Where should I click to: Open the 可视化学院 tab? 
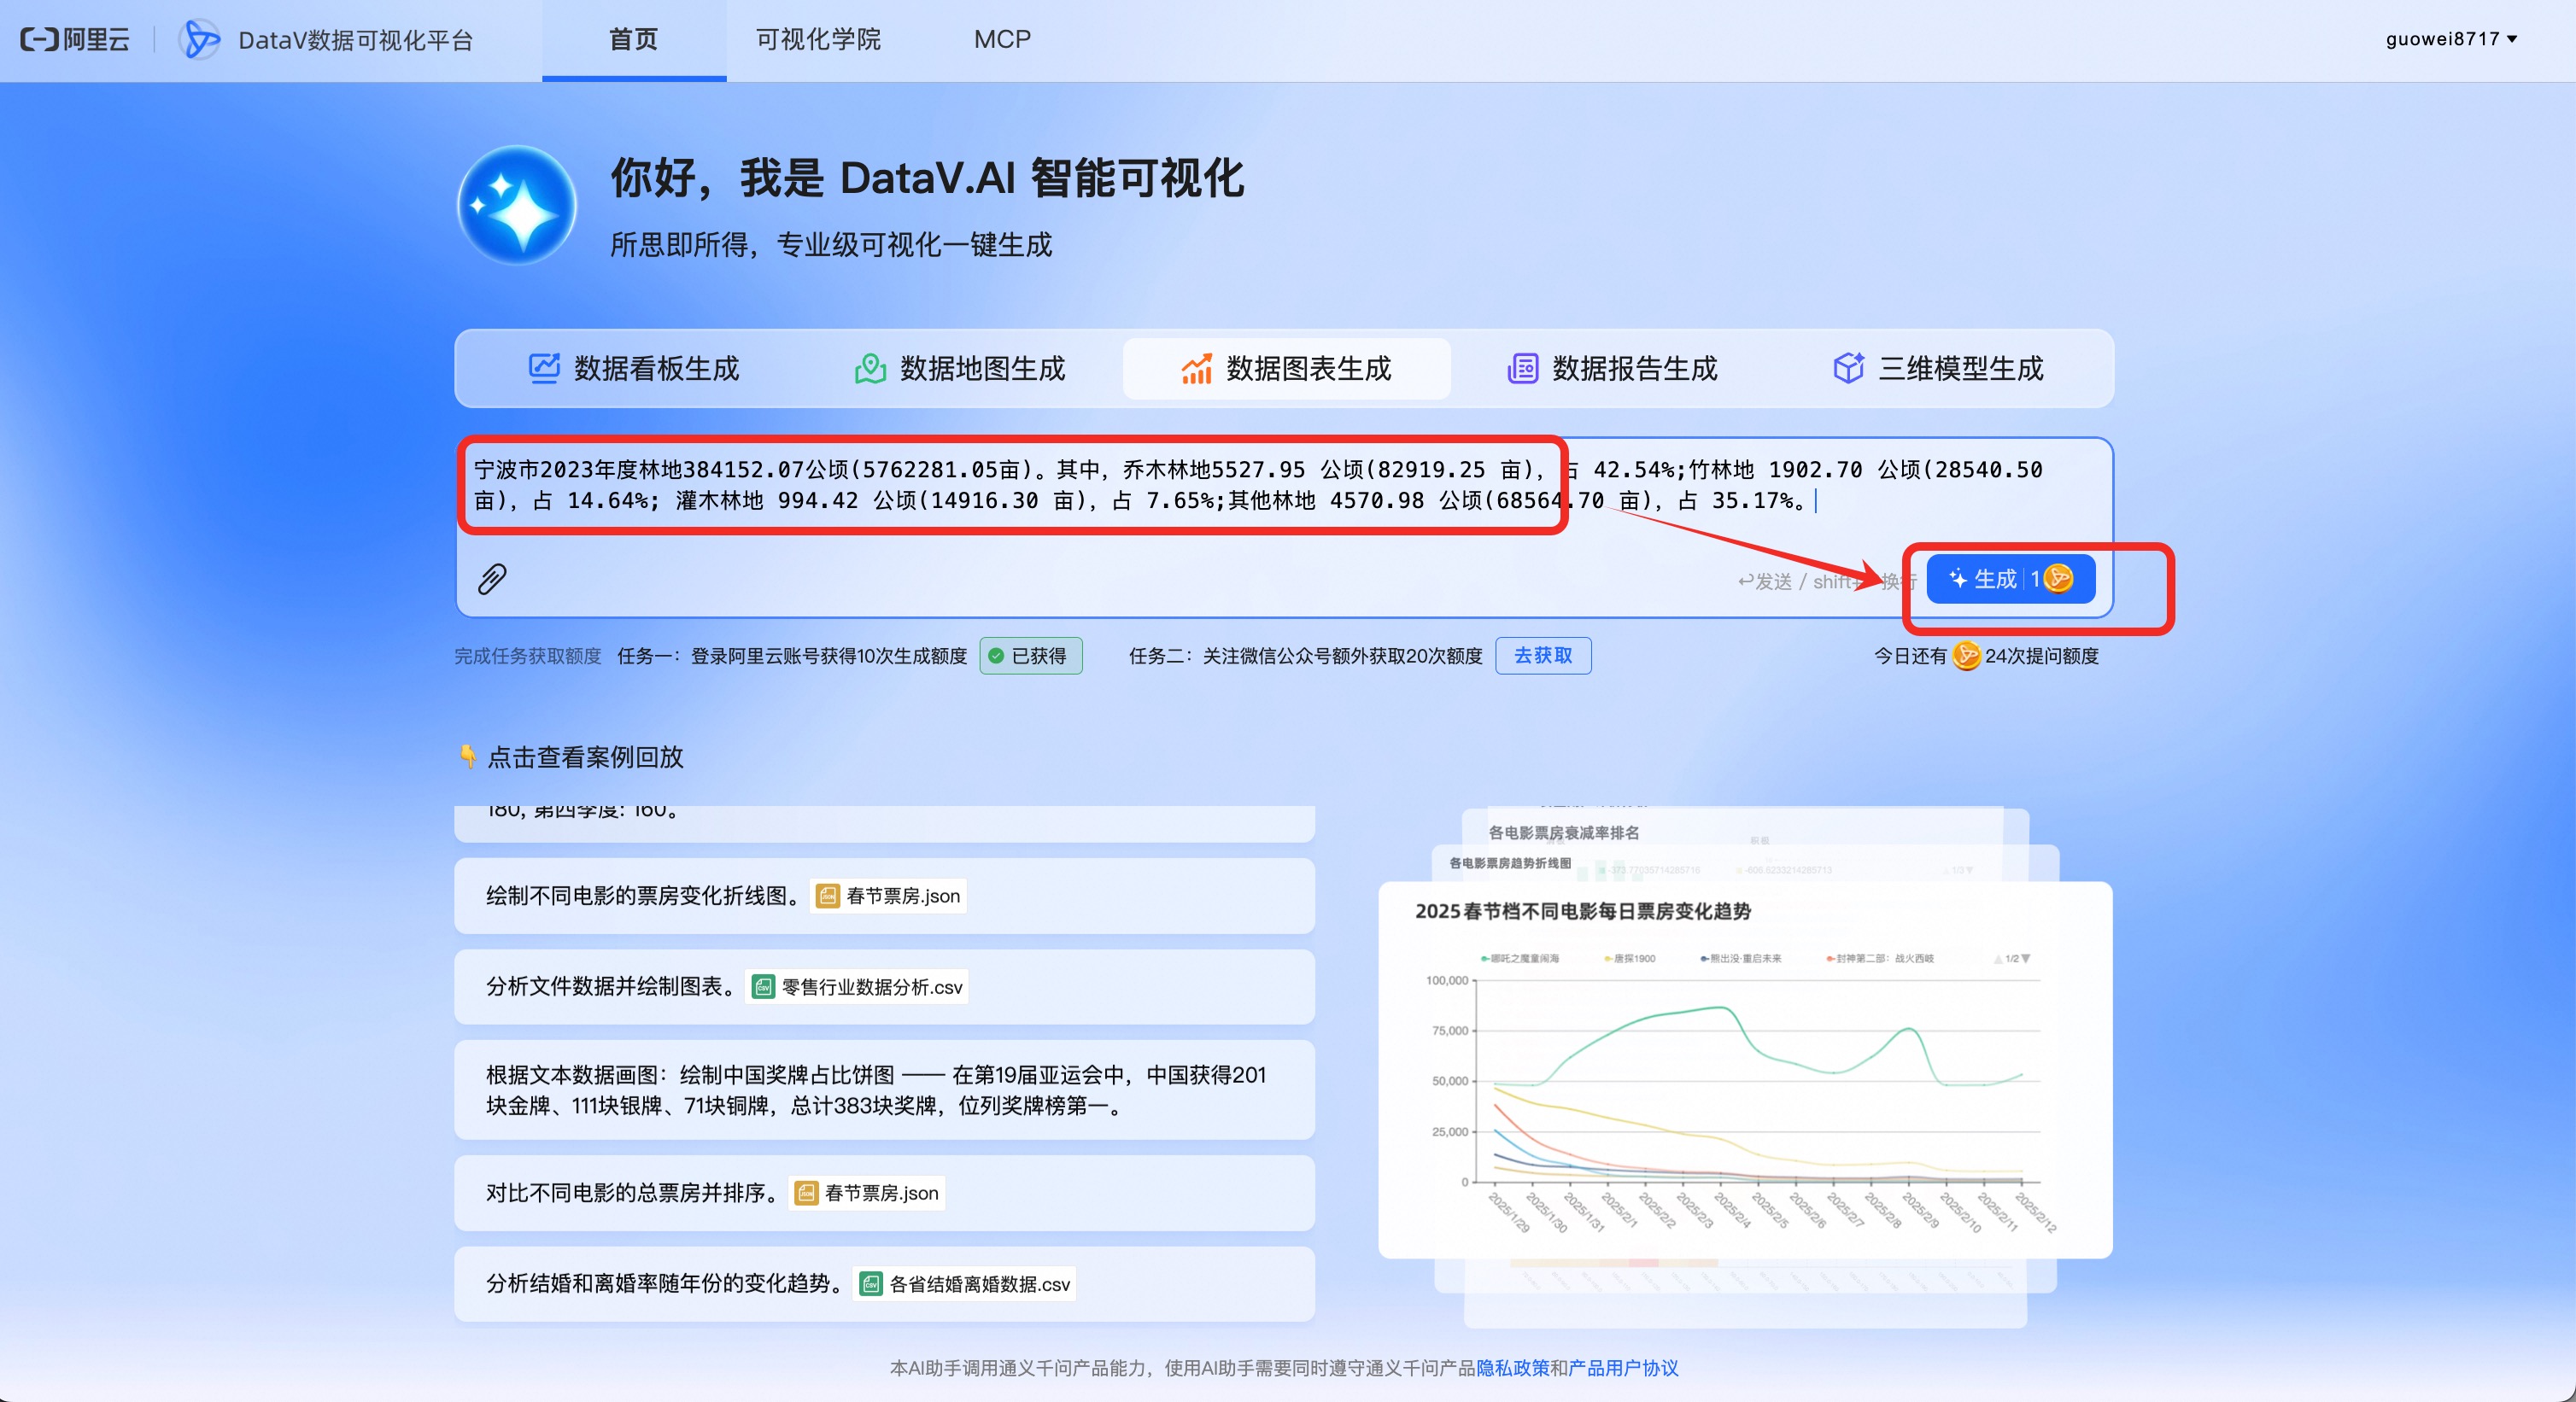click(818, 40)
